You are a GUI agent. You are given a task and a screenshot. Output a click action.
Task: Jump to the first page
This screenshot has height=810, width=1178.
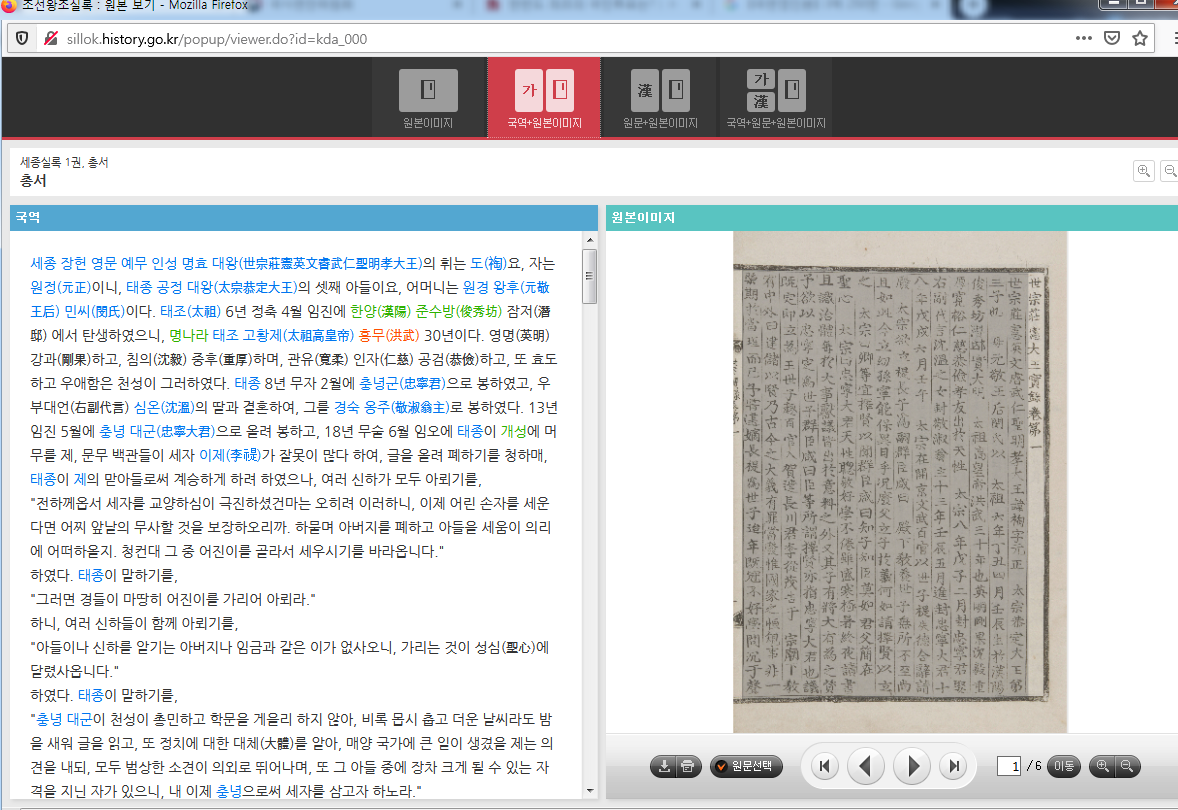pyautogui.click(x=824, y=767)
